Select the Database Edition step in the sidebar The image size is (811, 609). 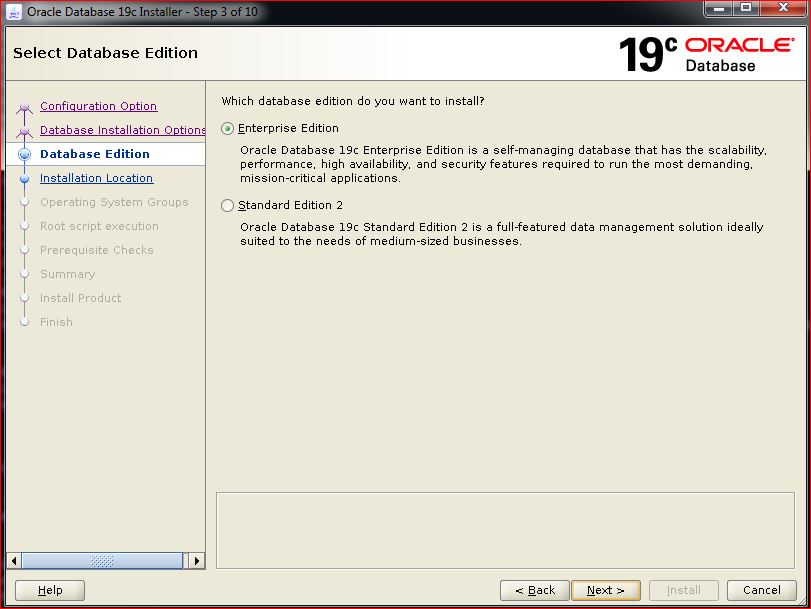point(95,155)
